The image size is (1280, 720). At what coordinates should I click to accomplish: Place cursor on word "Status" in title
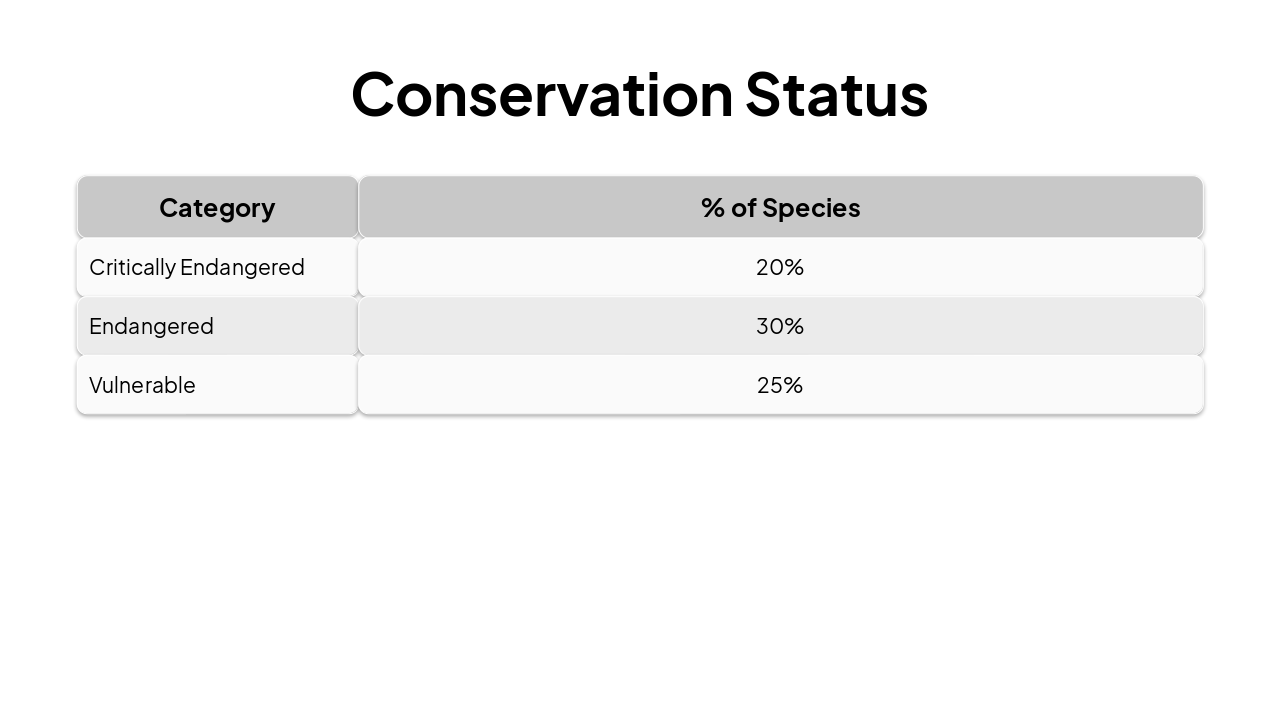(x=836, y=94)
